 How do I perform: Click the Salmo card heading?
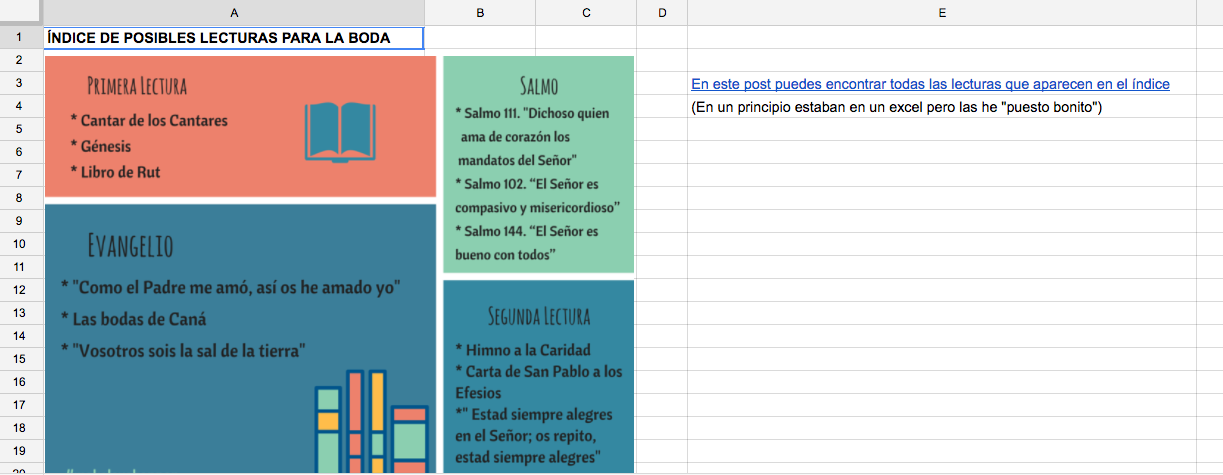click(538, 84)
